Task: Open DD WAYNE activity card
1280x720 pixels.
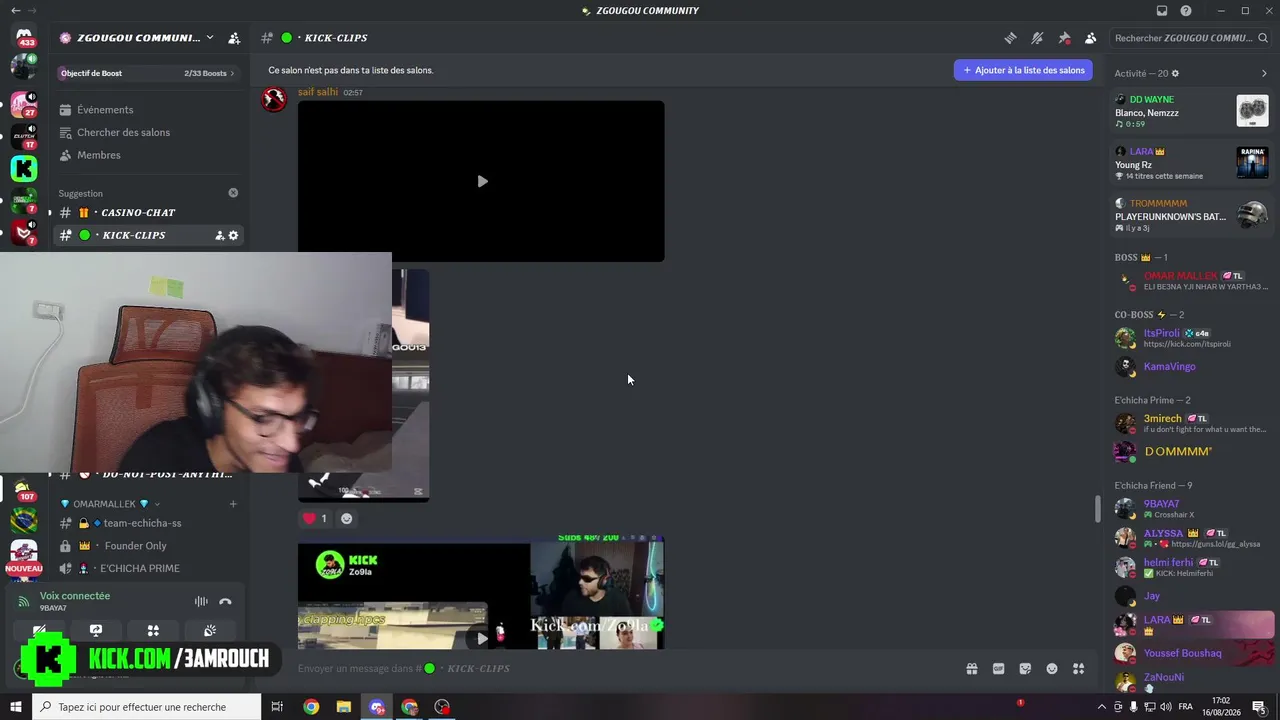Action: coord(1191,111)
